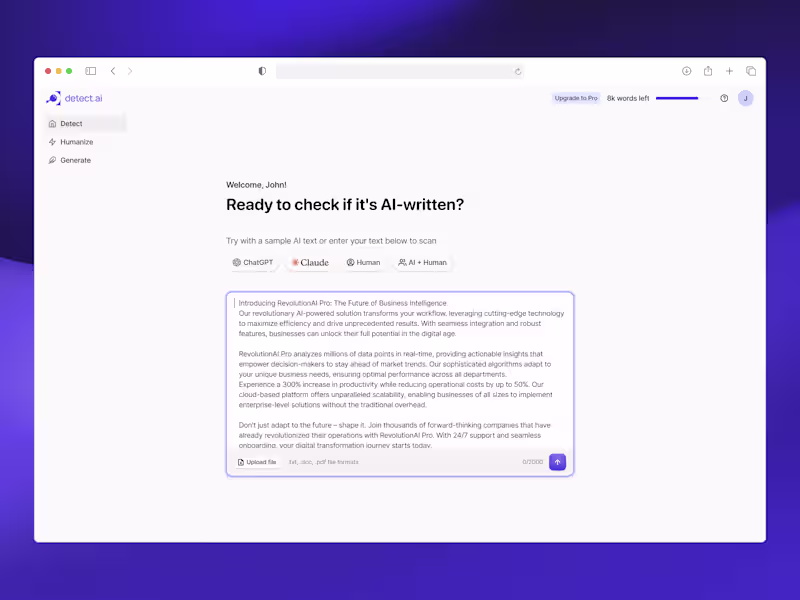
Task: Click the privacy shield icon
Action: point(262,71)
